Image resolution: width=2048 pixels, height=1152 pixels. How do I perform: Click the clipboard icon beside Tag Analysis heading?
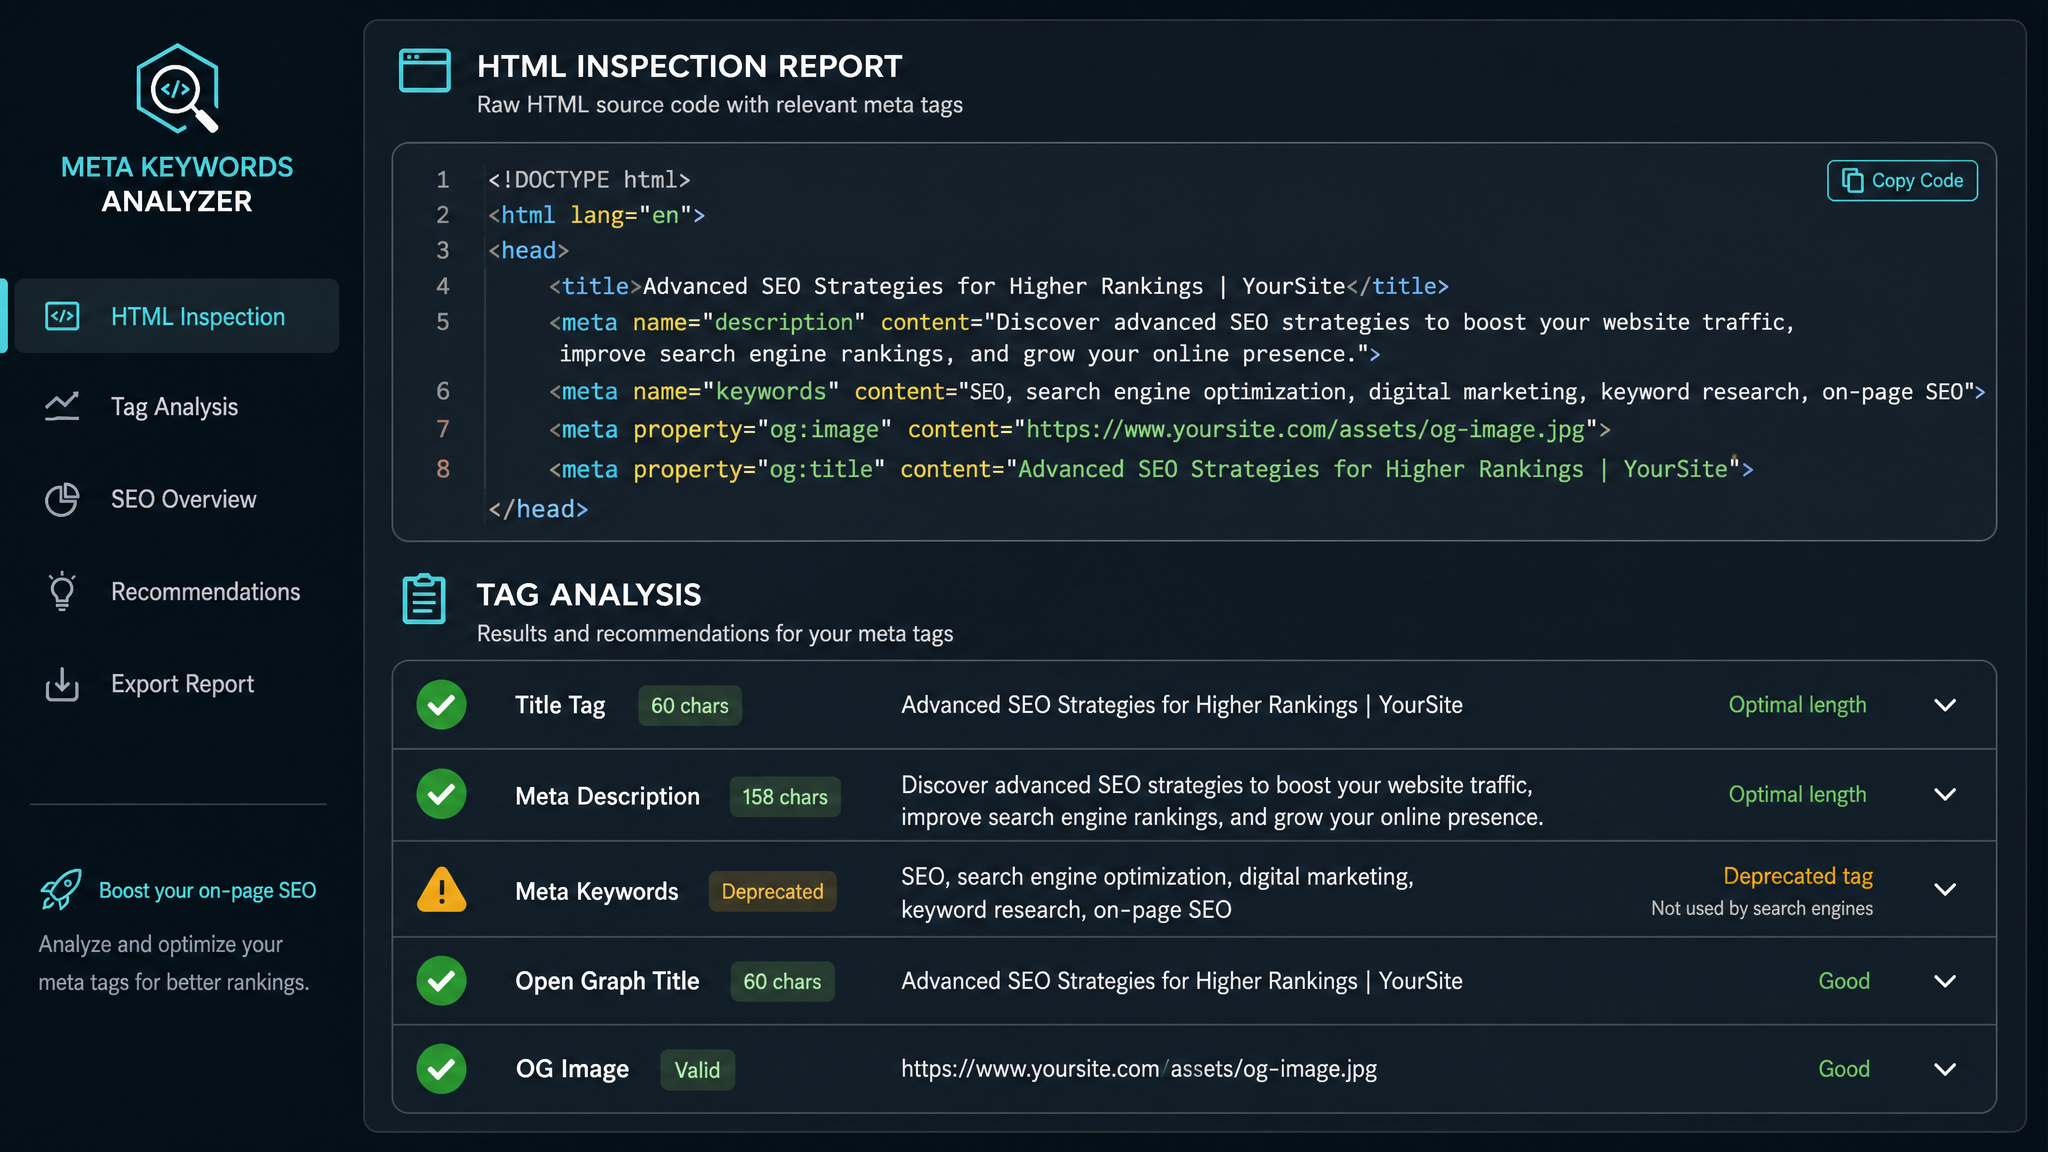(424, 599)
